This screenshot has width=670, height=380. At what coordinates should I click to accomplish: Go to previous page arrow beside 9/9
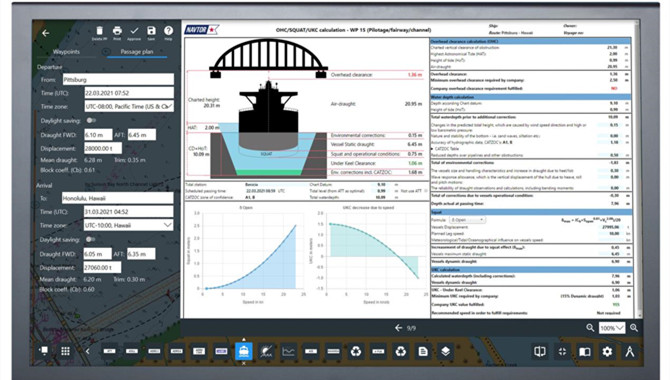(x=398, y=328)
